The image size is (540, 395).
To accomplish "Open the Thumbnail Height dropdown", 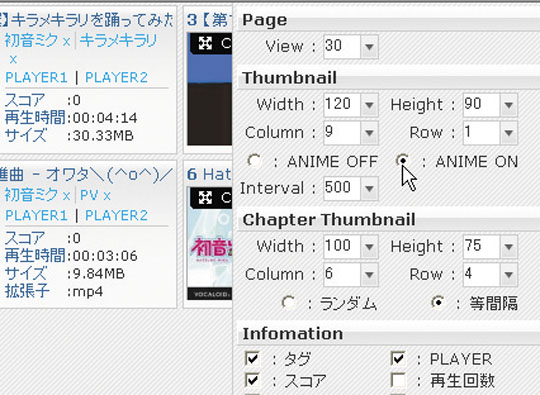I will [509, 105].
